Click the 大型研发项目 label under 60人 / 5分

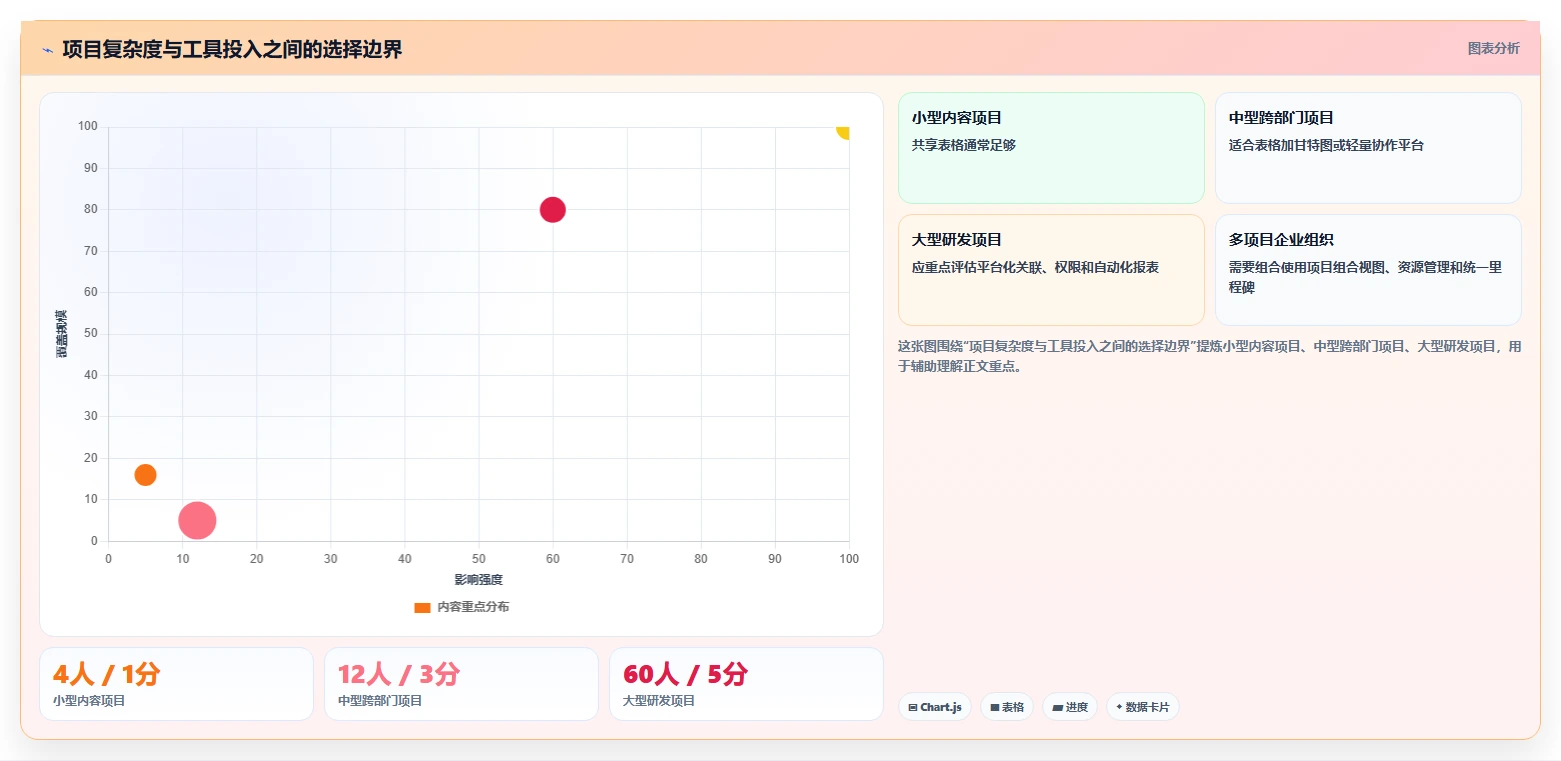coord(659,701)
